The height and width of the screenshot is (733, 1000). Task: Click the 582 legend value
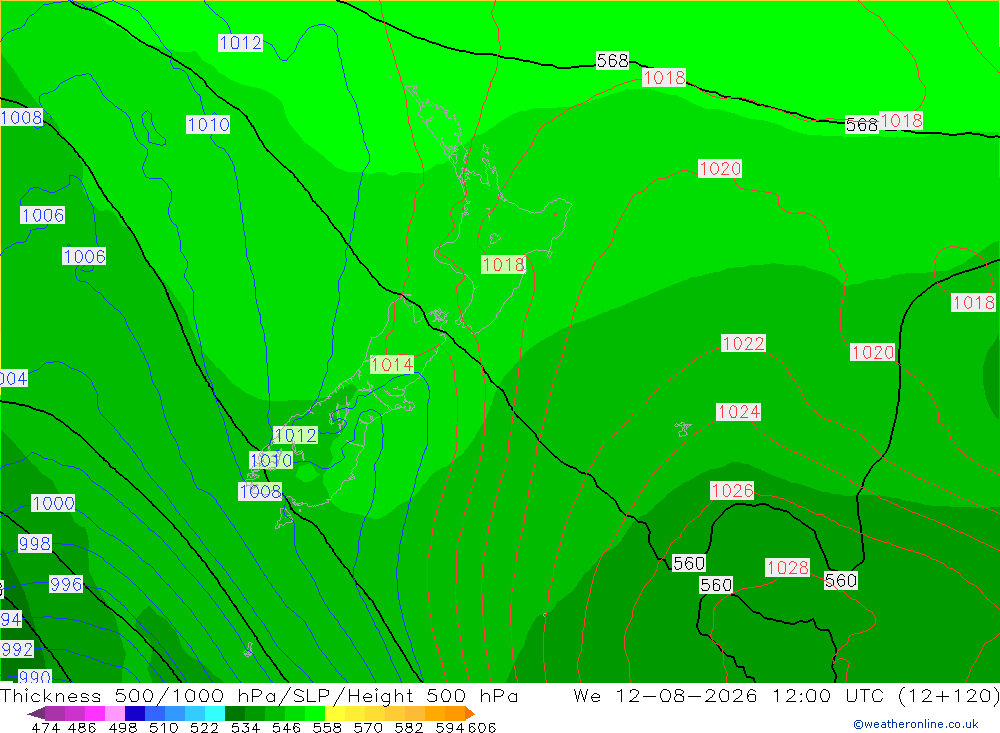(x=409, y=727)
